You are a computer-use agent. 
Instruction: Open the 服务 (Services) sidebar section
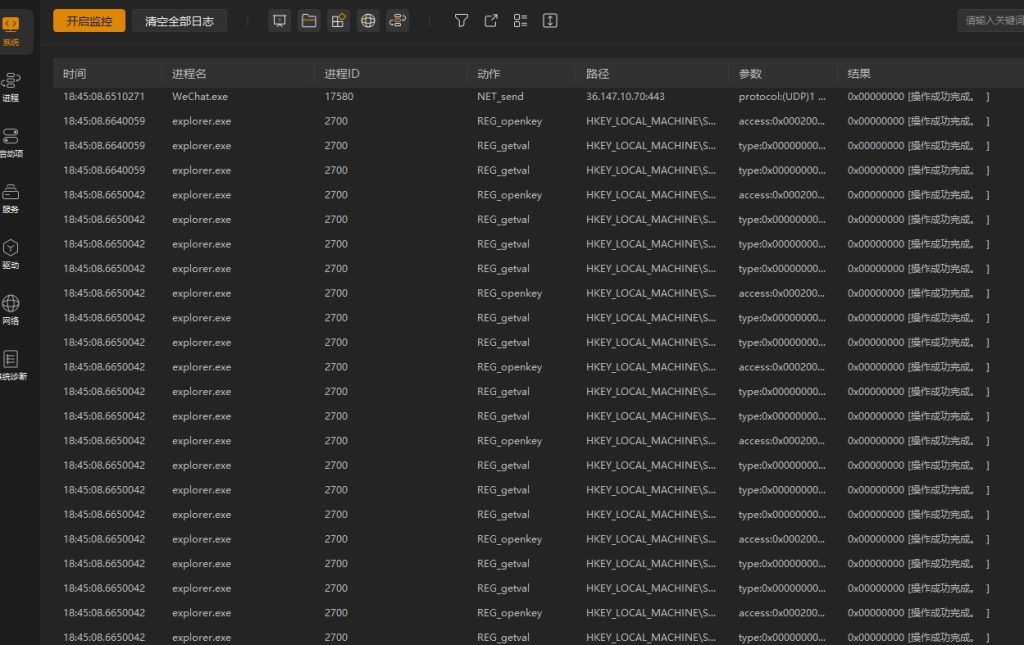[x=11, y=198]
